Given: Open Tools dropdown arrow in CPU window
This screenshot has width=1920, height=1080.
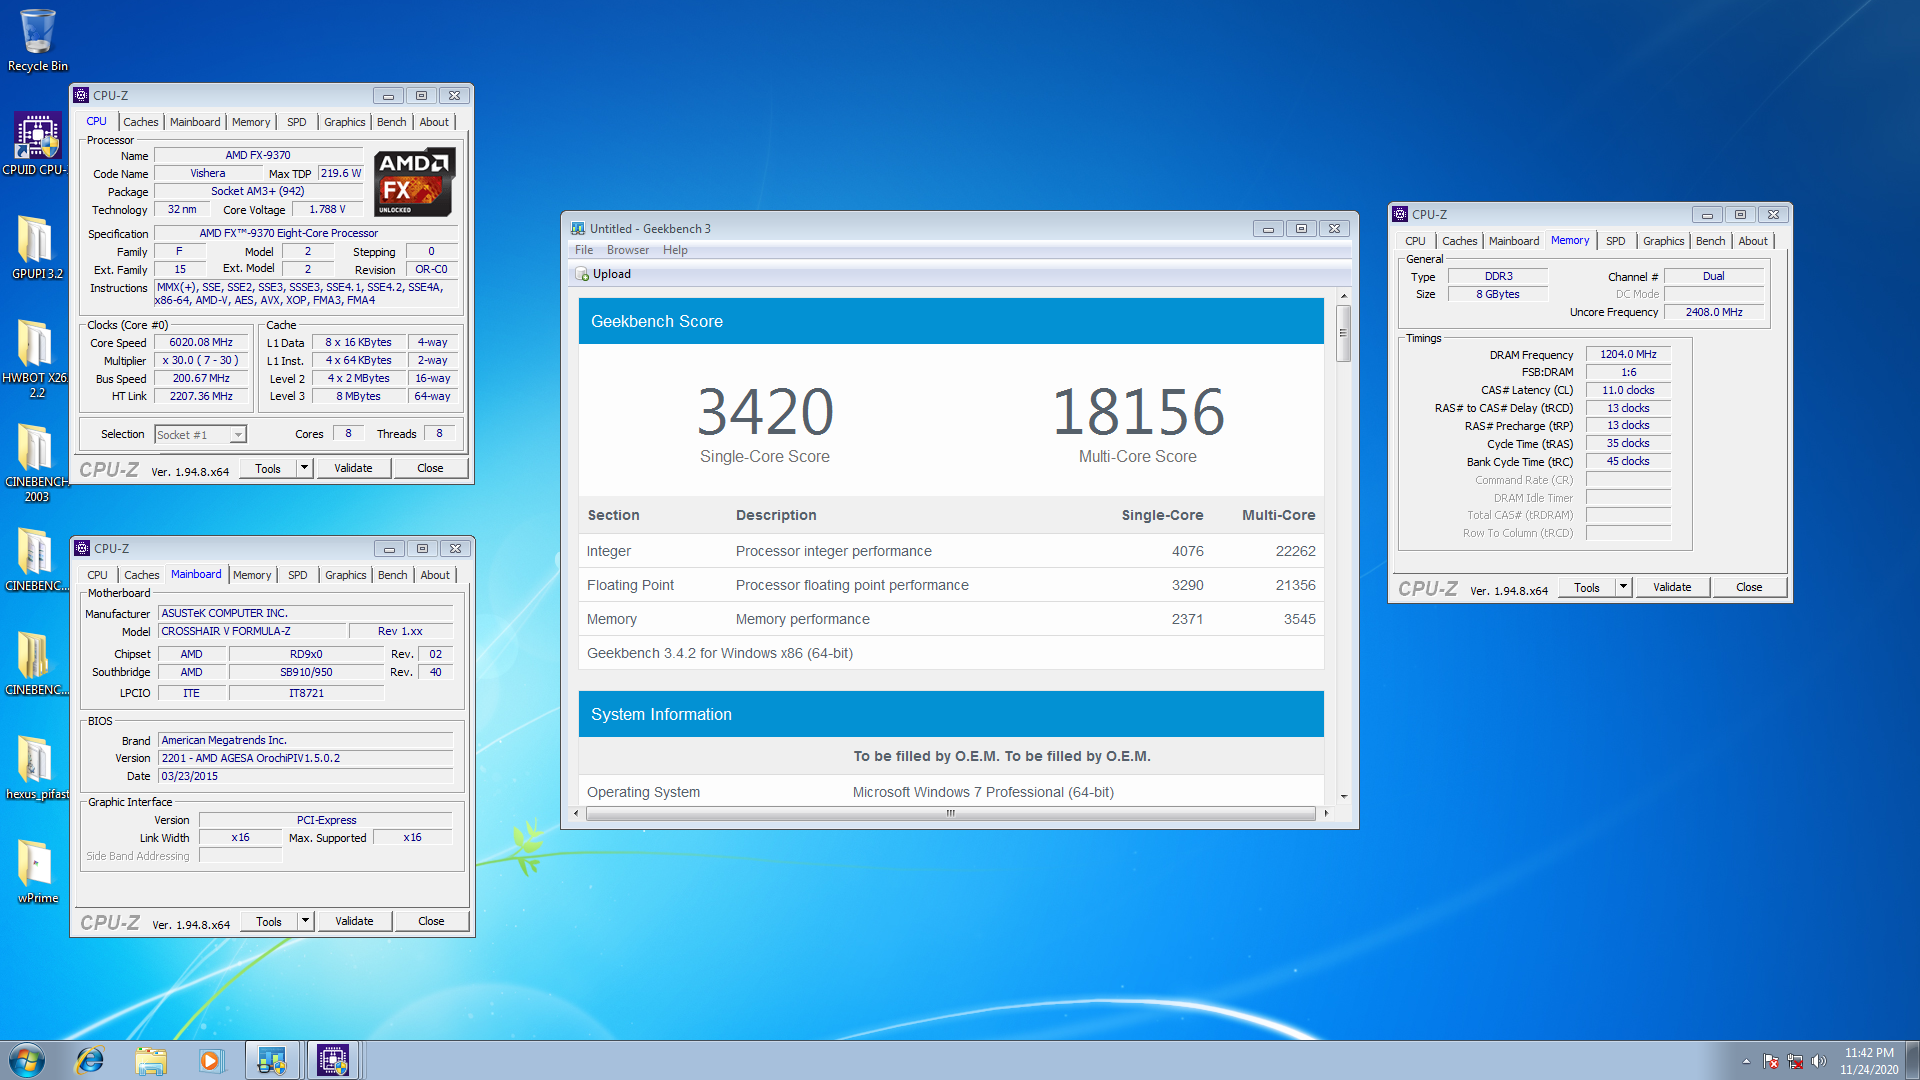Looking at the screenshot, I should coord(305,468).
